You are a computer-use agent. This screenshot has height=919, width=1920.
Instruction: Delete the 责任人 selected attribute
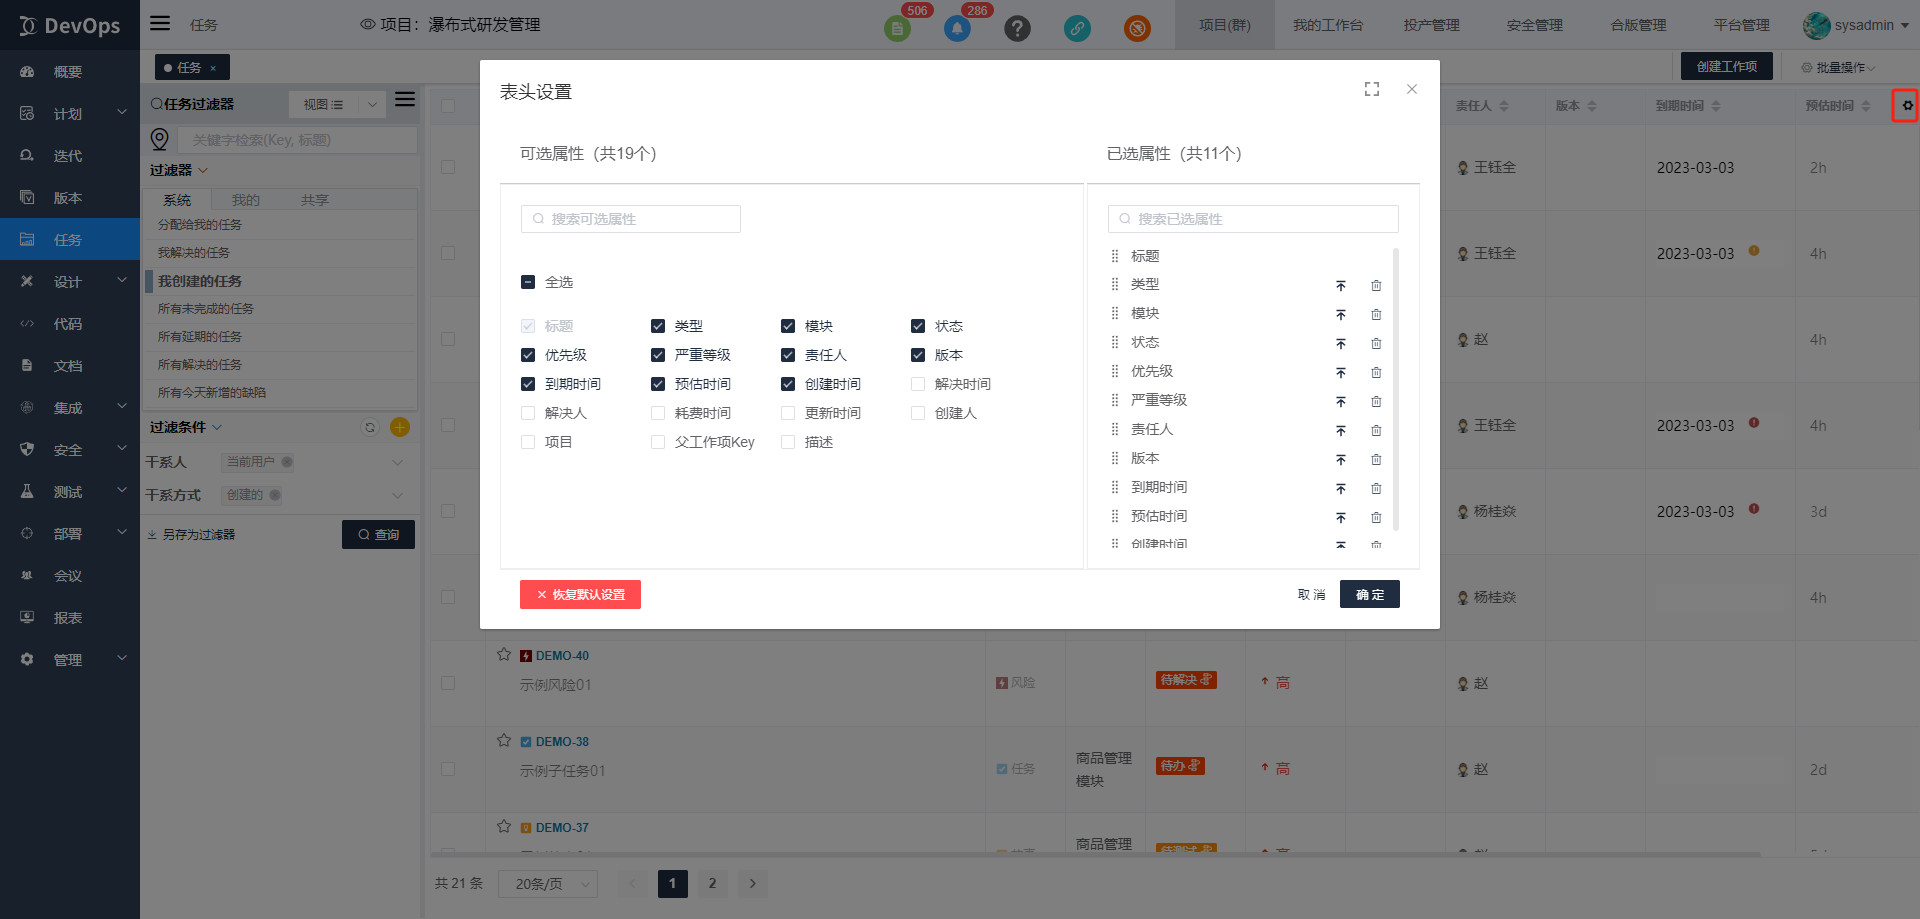[1376, 431]
